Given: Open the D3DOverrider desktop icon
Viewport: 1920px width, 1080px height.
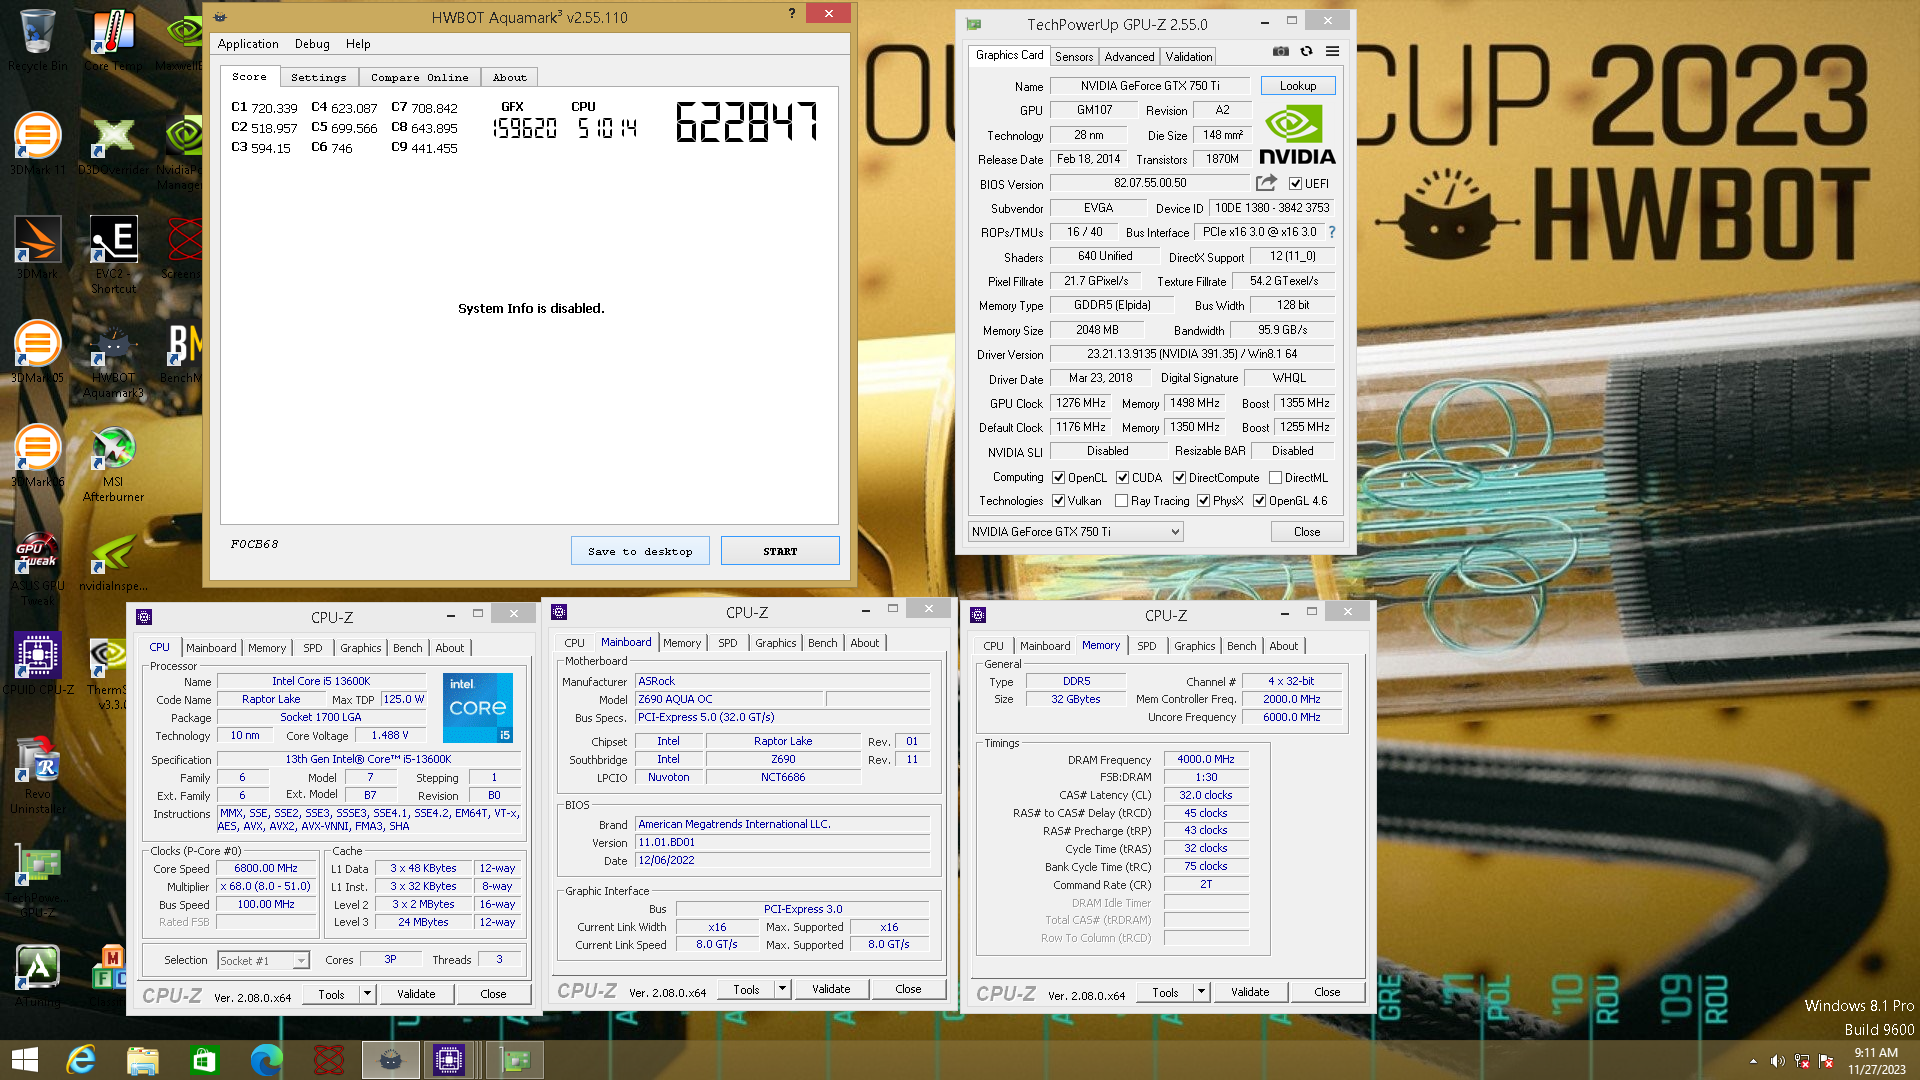Looking at the screenshot, I should pyautogui.click(x=113, y=144).
